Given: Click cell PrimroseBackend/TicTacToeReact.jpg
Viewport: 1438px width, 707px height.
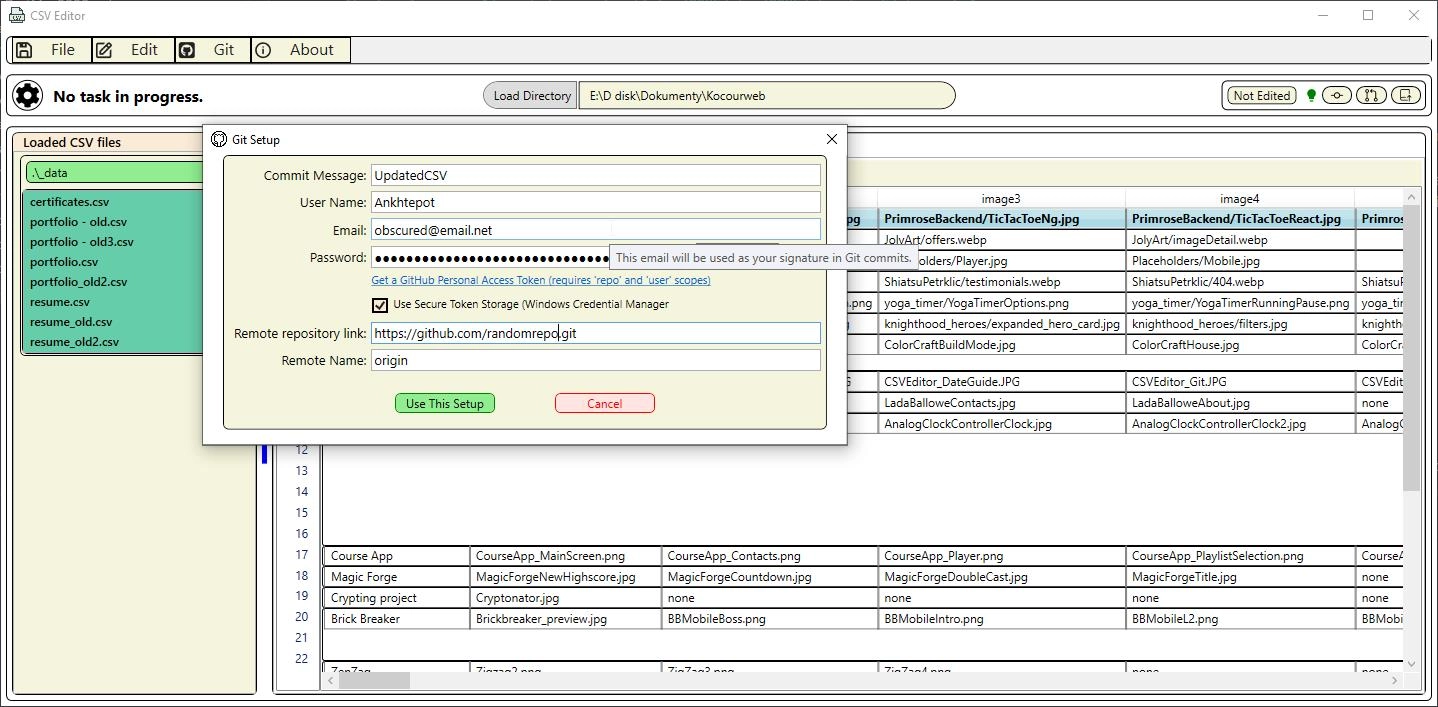Looking at the screenshot, I should coord(1241,219).
